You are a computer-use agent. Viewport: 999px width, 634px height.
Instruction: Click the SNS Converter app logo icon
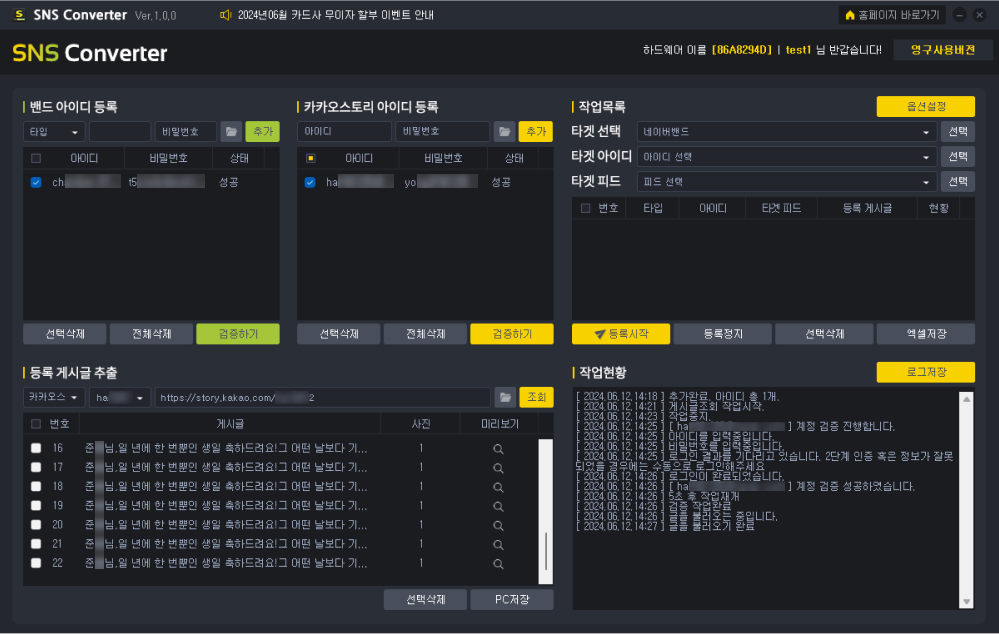point(19,15)
